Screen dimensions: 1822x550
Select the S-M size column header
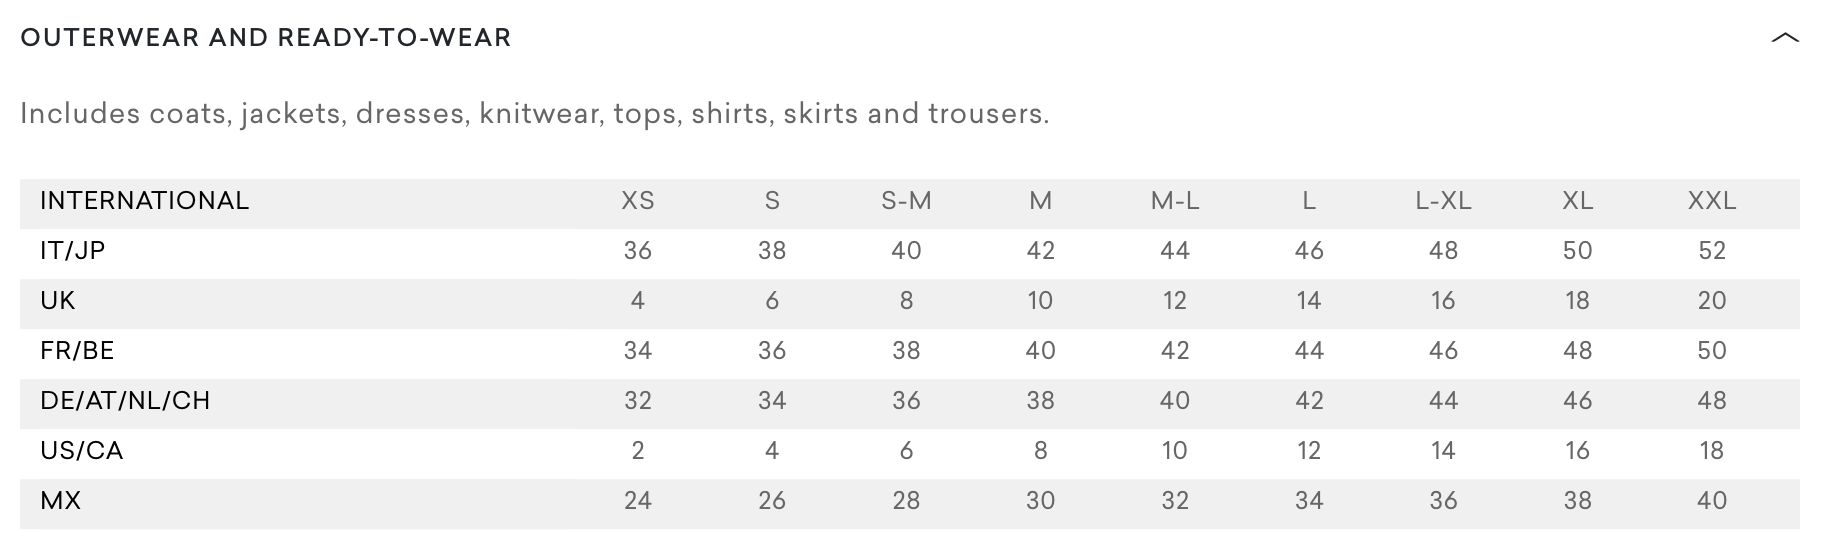pyautogui.click(x=906, y=201)
